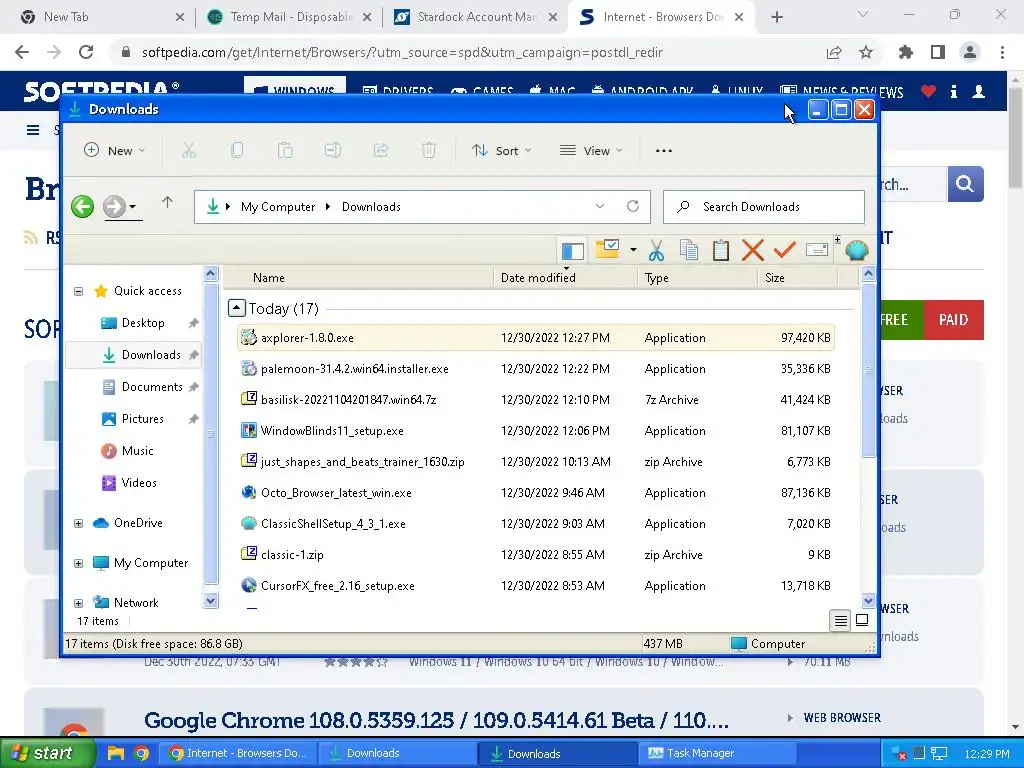Click the email envelope icon in Classic toolbar
The height and width of the screenshot is (768, 1024).
pos(817,250)
